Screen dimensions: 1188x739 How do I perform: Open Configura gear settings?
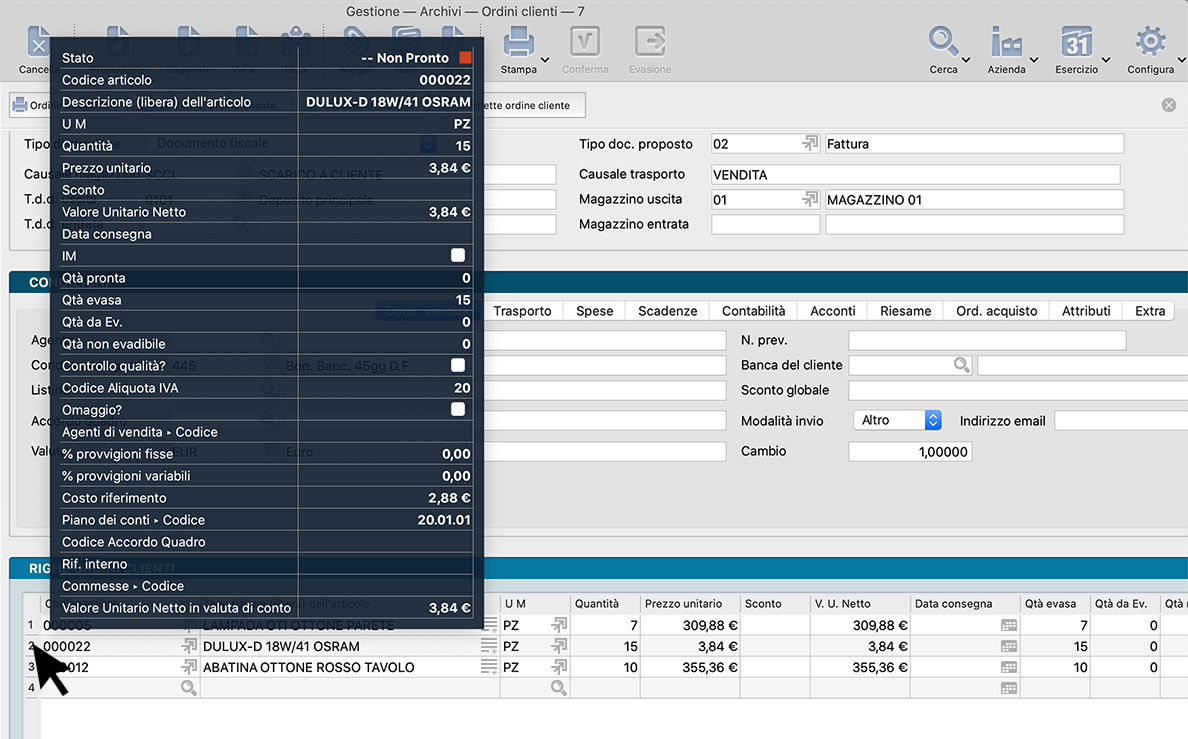(x=1150, y=42)
